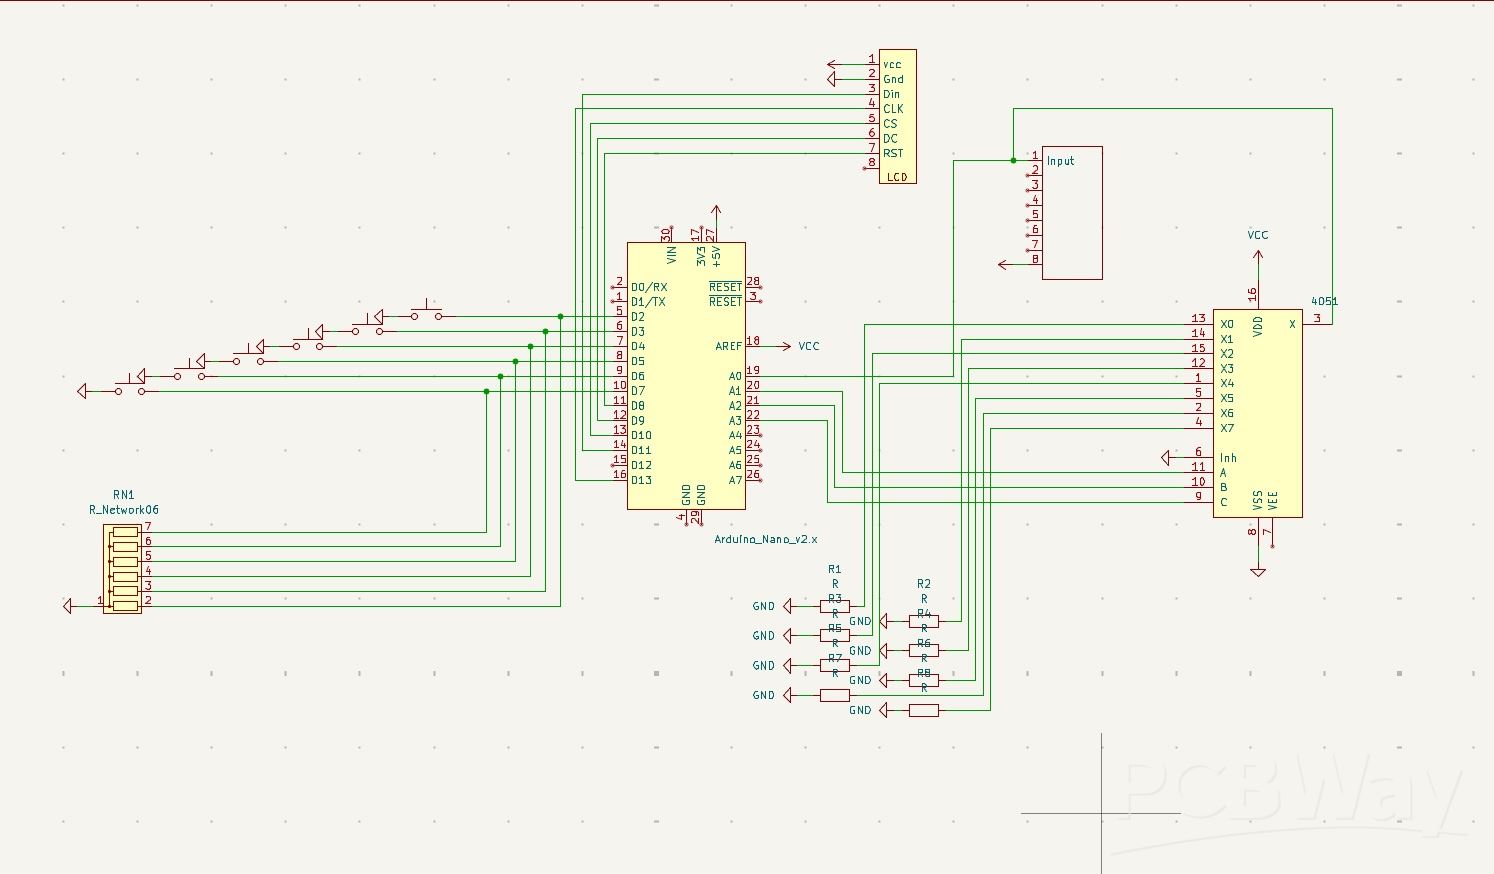Screen dimensions: 1494x874
Task: Click the 3V3 pin label on Arduino
Action: [701, 256]
